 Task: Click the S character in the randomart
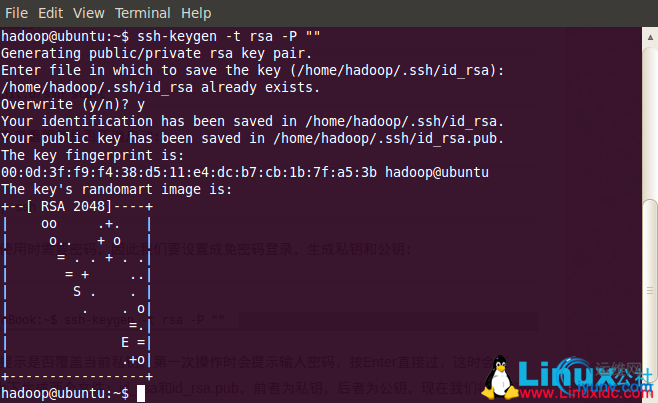pyautogui.click(x=77, y=291)
